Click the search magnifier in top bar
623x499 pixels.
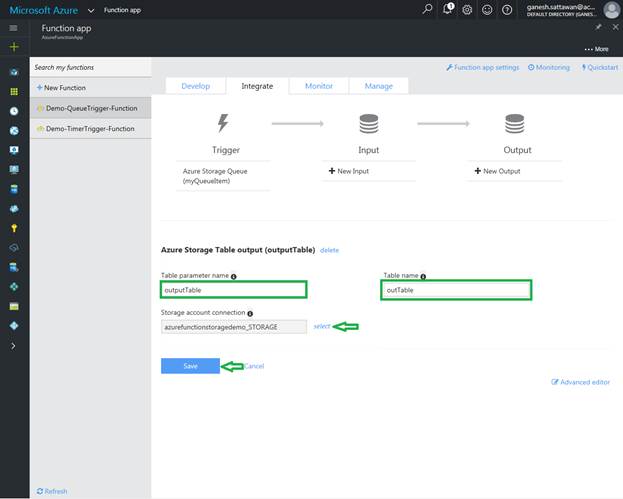click(428, 10)
